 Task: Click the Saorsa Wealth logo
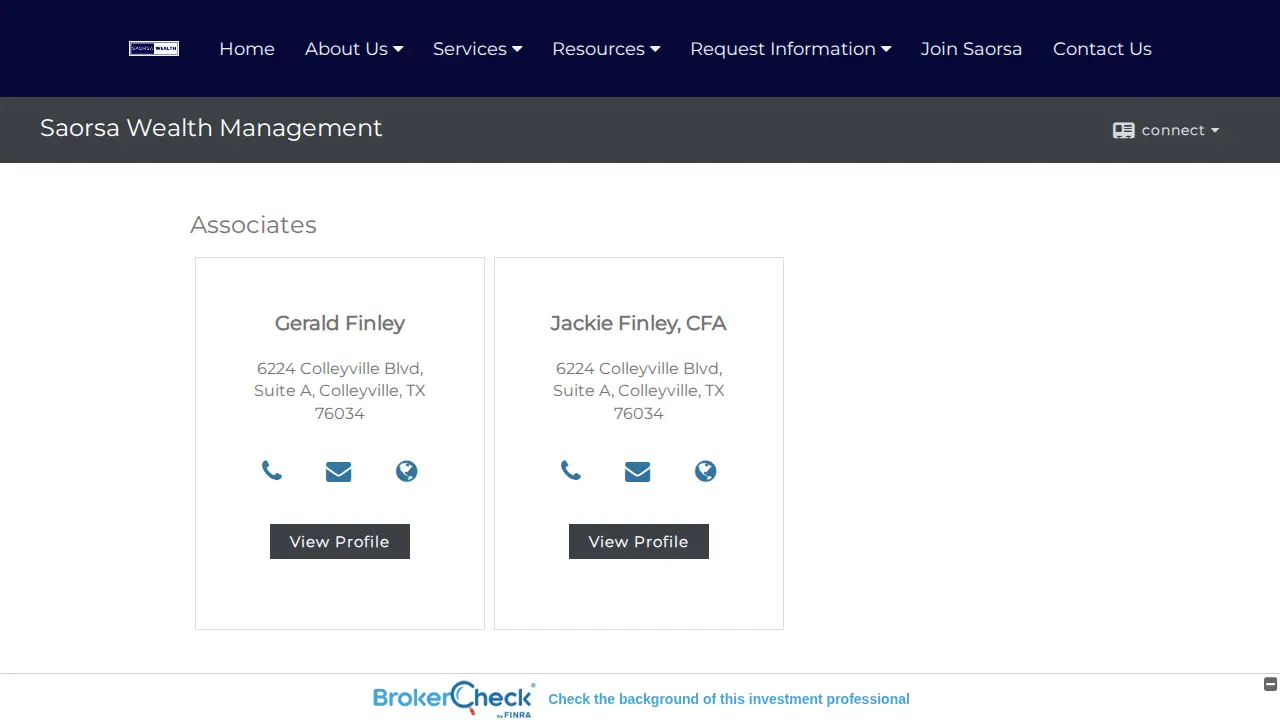coord(154,48)
